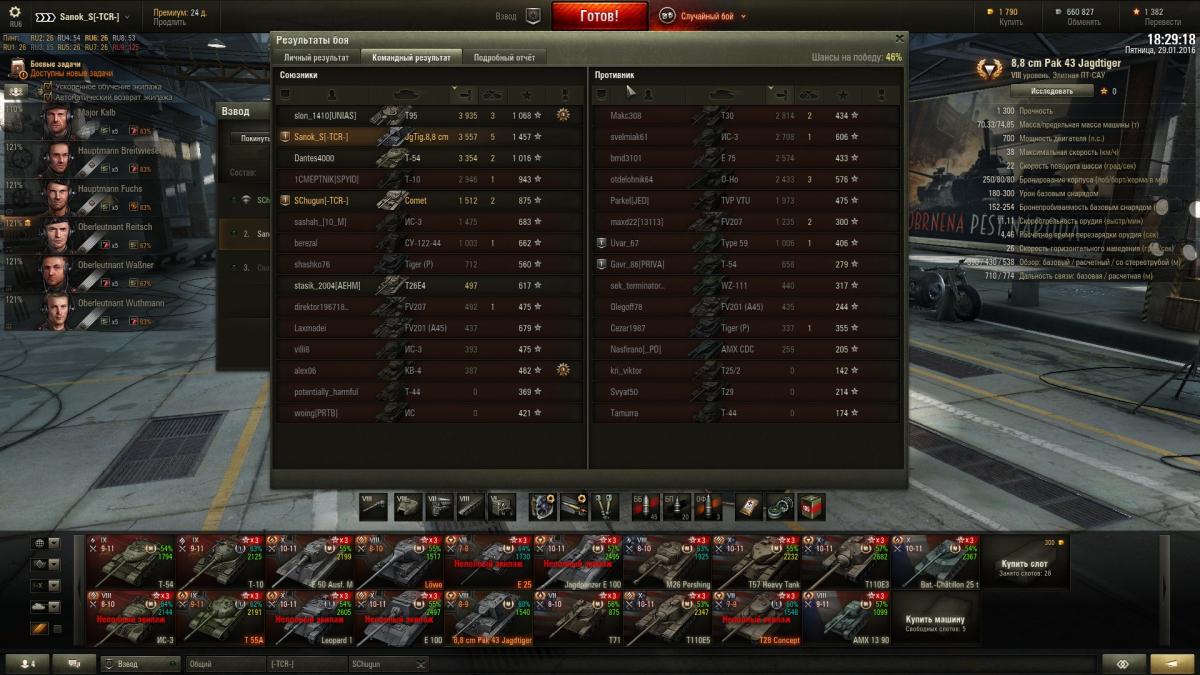Viewport: 1200px width, 675px height.
Task: Select the T57 Heavy Tank in carousel
Action: tap(756, 562)
